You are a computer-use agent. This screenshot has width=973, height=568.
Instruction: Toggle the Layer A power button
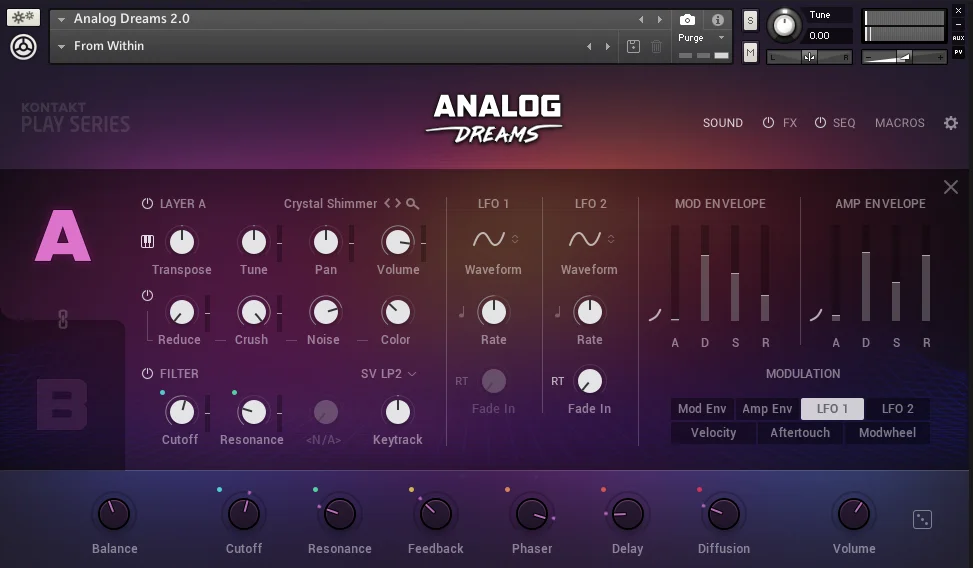click(147, 204)
